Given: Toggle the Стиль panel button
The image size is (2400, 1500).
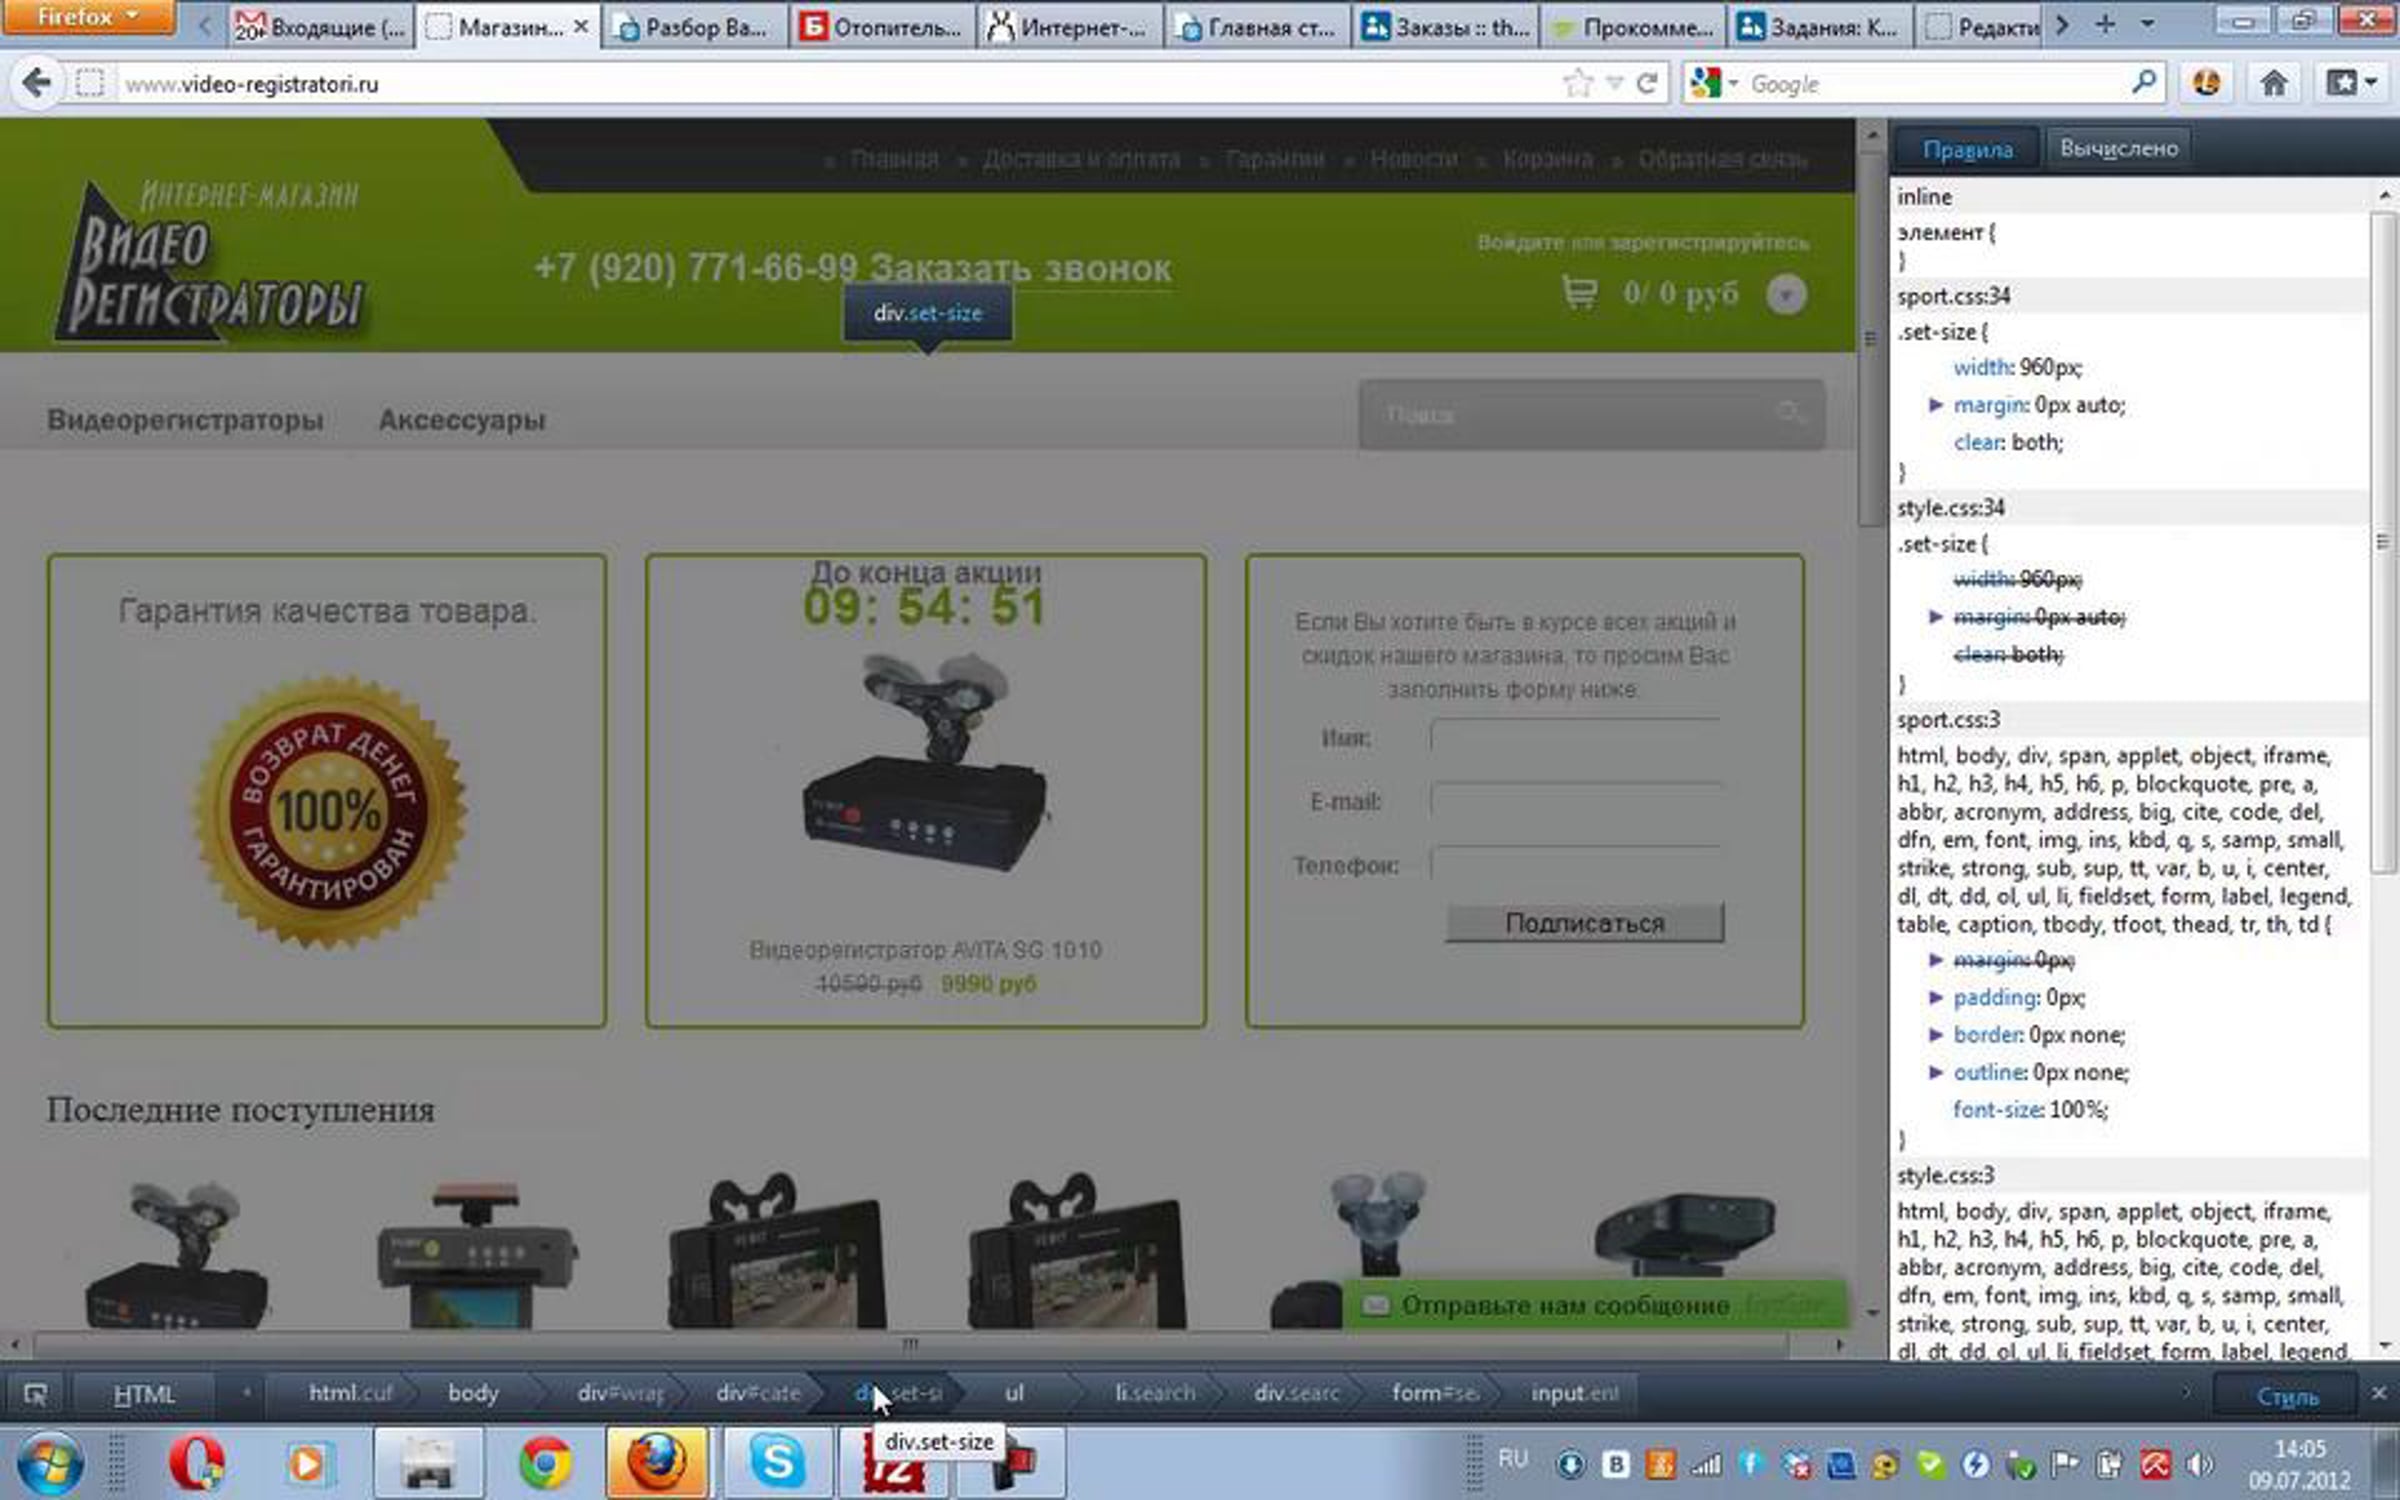Looking at the screenshot, I should point(2286,1396).
